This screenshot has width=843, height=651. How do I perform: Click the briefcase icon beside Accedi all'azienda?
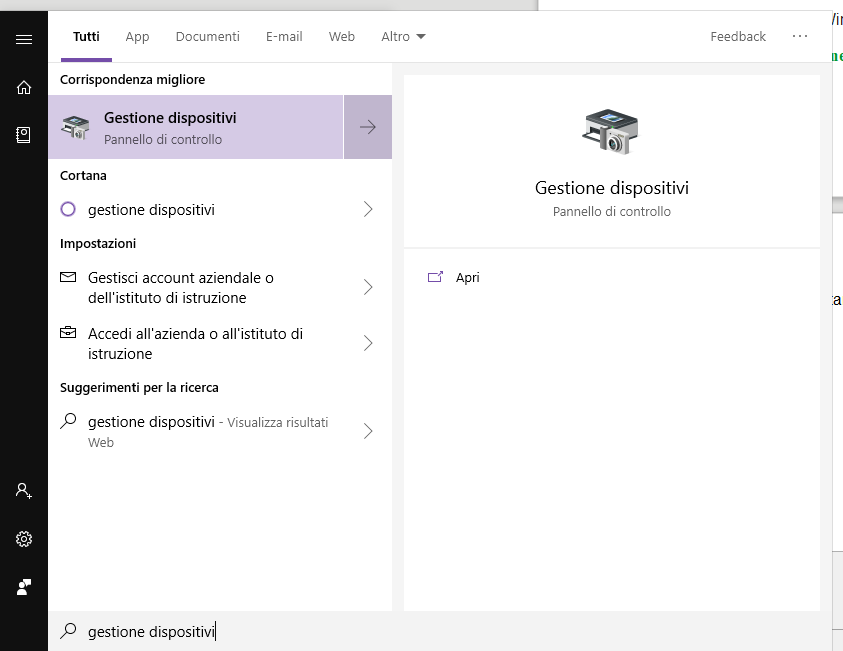68,333
